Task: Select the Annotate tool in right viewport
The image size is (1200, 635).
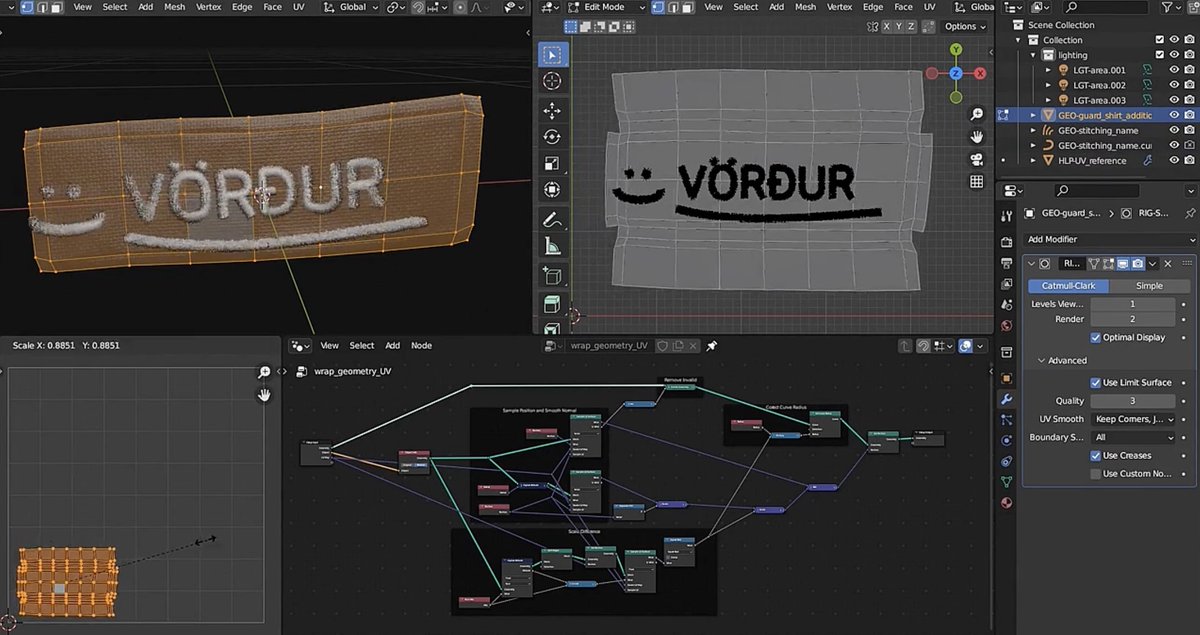Action: pos(552,219)
